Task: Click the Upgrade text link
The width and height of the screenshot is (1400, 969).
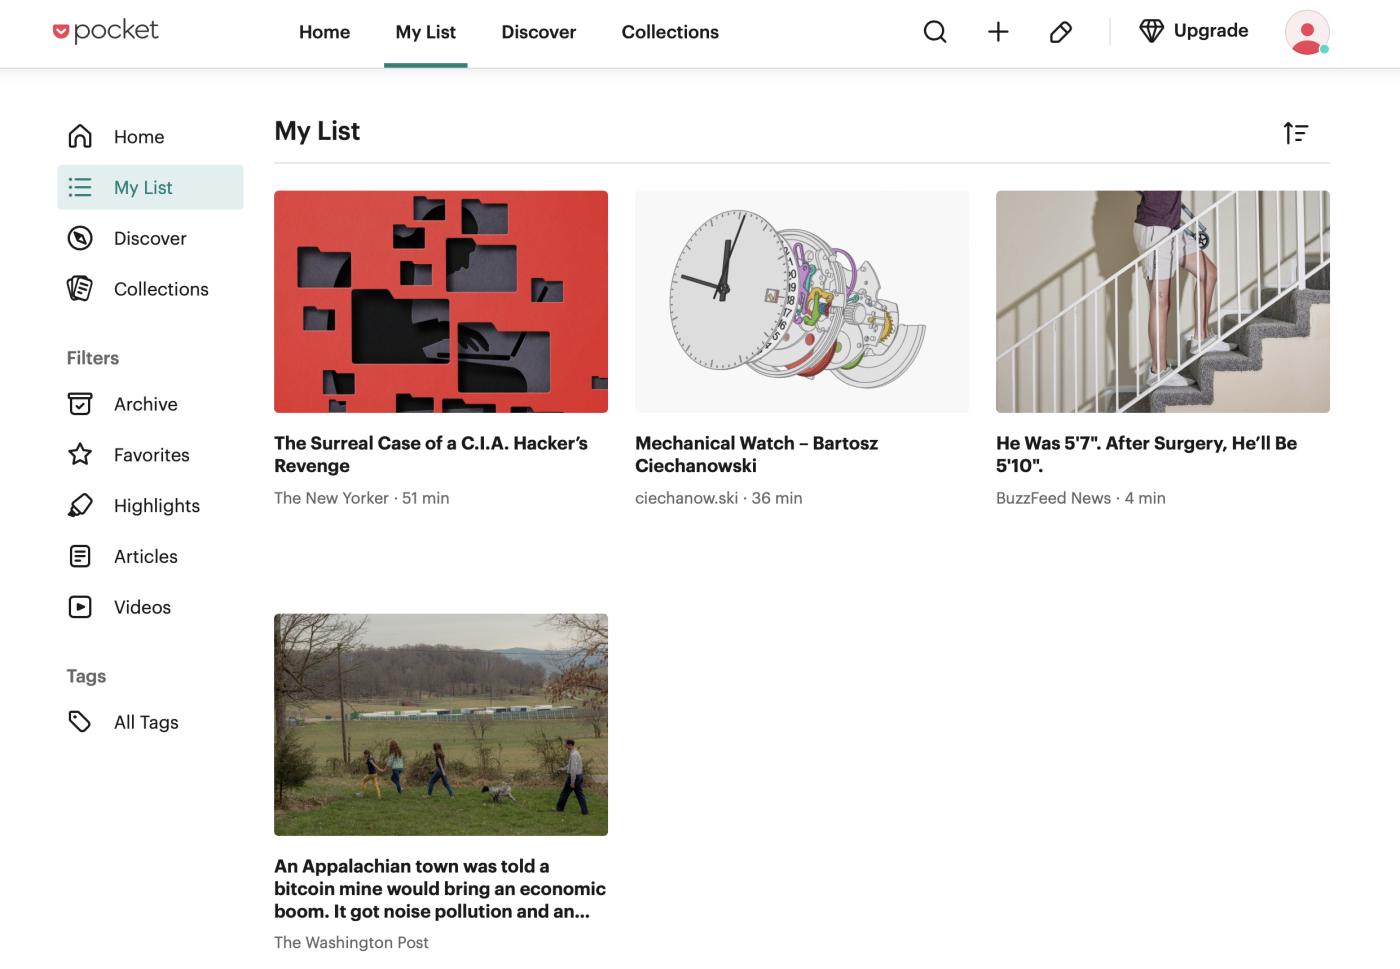Action: 1211,31
